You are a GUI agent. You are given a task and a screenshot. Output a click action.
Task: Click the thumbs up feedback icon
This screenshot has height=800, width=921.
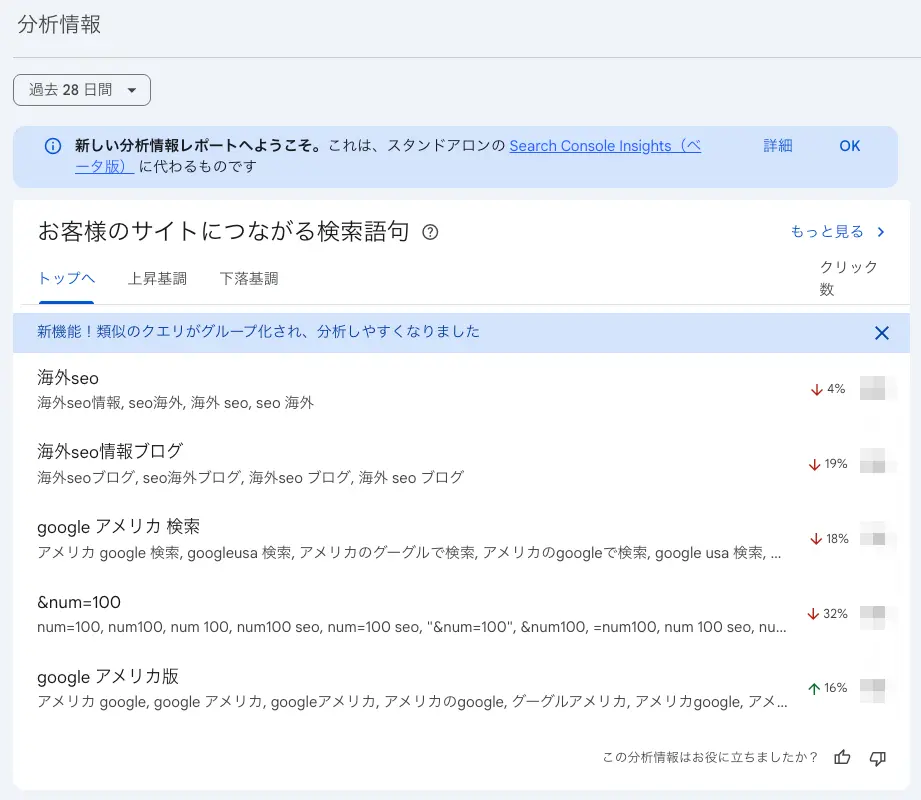(842, 758)
